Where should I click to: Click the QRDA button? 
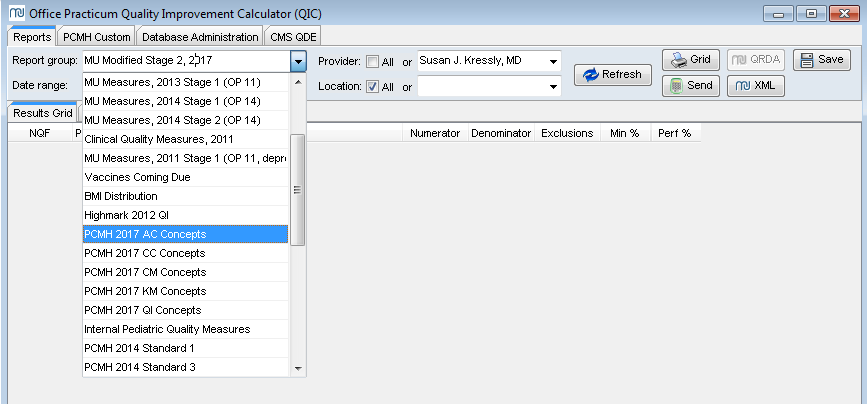pyautogui.click(x=755, y=60)
